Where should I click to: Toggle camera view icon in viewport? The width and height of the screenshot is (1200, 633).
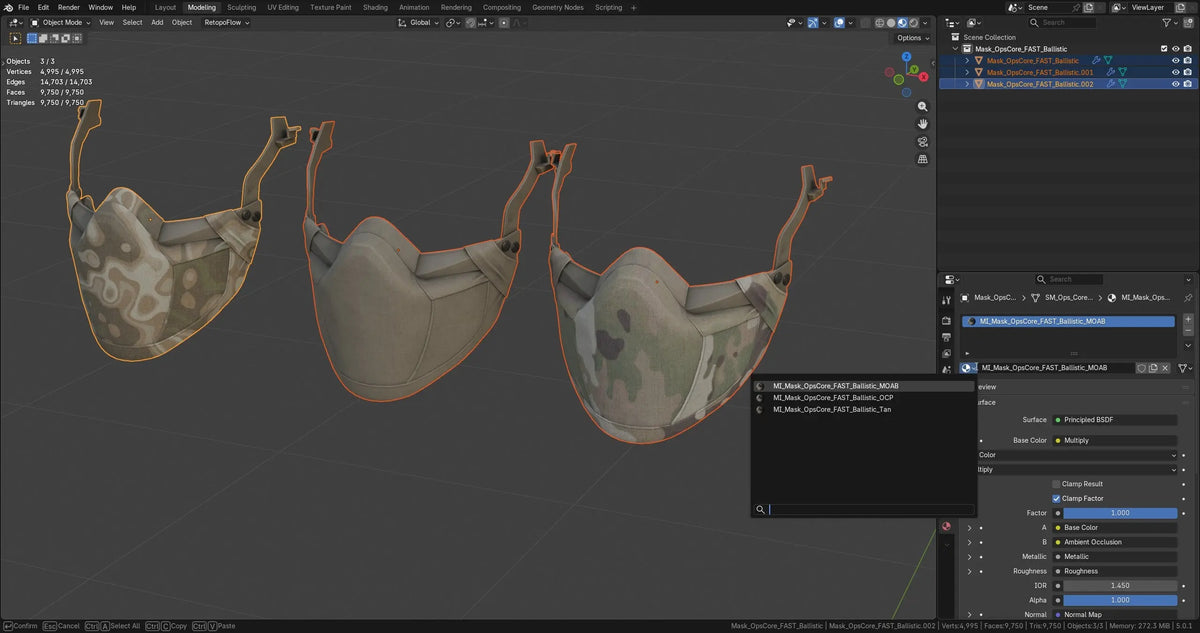point(922,142)
